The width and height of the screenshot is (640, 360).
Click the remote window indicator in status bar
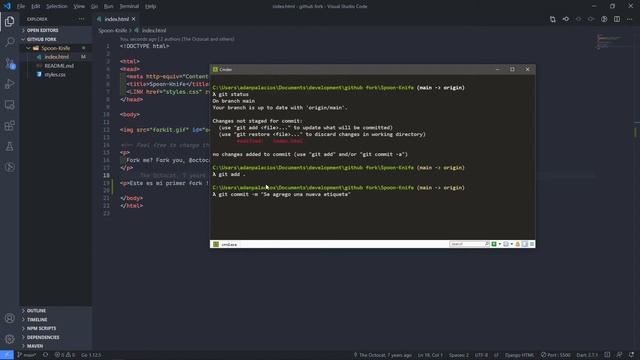7,355
